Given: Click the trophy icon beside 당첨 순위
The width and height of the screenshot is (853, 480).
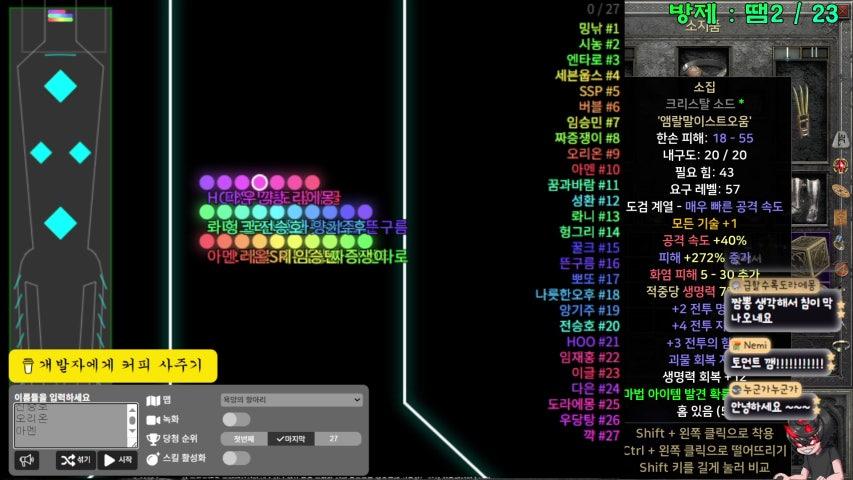Looking at the screenshot, I should tap(153, 439).
